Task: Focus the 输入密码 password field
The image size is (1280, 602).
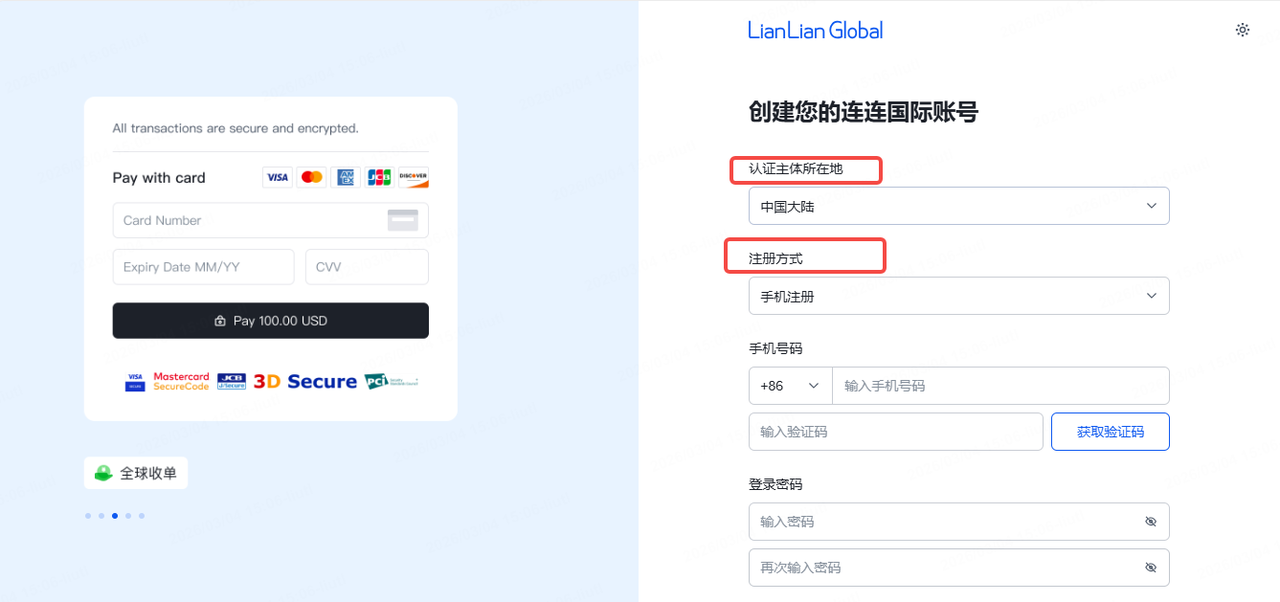Action: pos(959,521)
